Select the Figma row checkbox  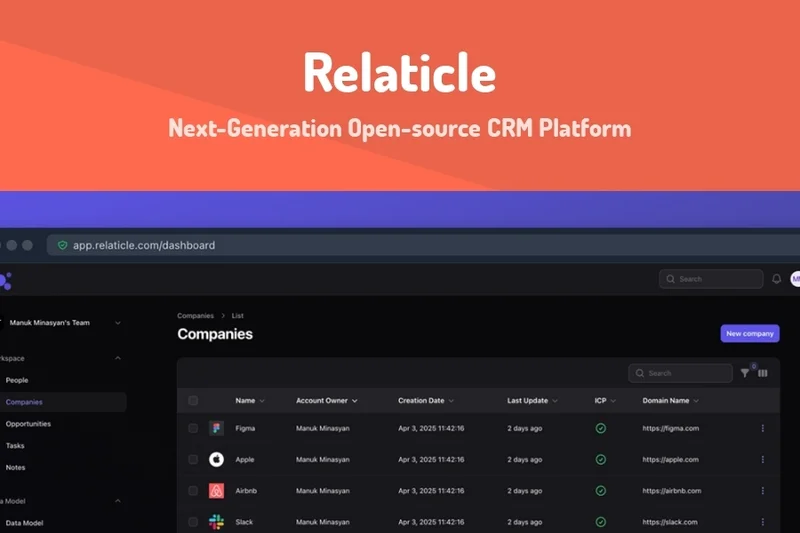193,428
